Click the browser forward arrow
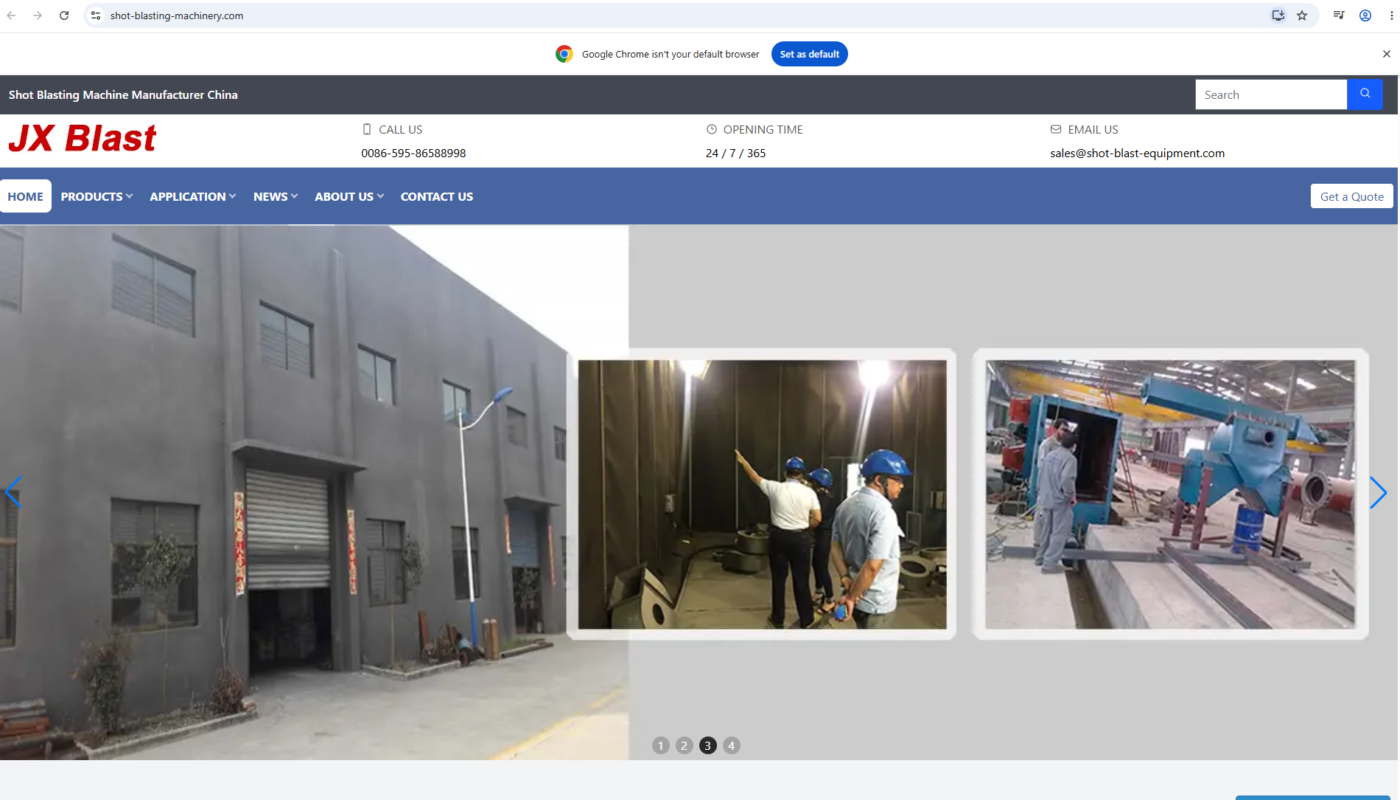This screenshot has height=800, width=1400. pos(38,15)
